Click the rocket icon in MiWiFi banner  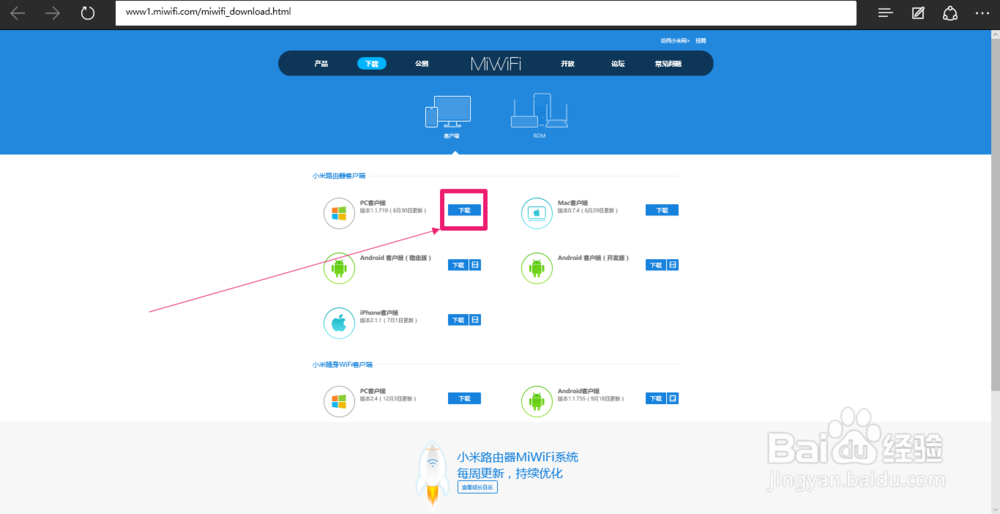[x=433, y=474]
